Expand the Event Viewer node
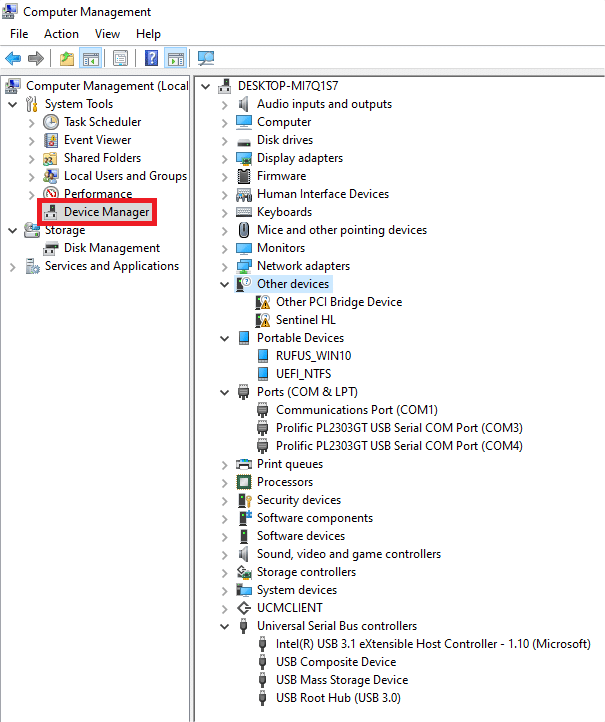 point(31,141)
